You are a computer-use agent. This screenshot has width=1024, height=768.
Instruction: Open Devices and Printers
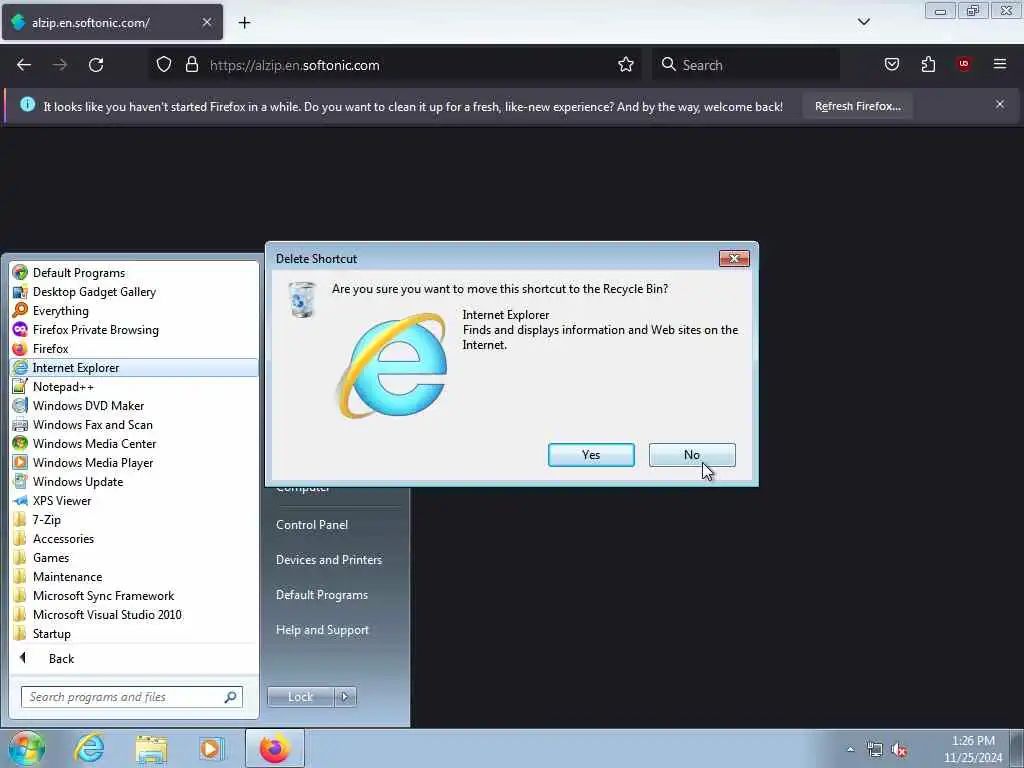(328, 560)
